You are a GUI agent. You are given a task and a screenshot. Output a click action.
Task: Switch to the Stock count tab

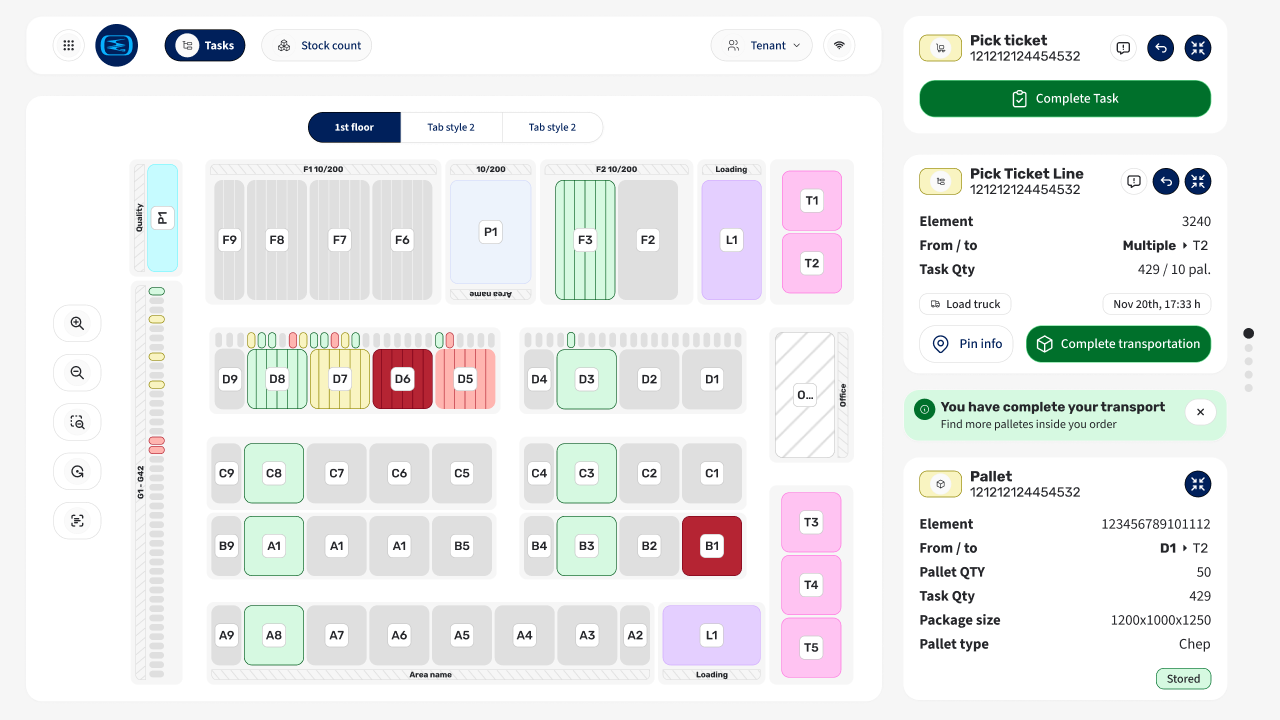point(317,45)
